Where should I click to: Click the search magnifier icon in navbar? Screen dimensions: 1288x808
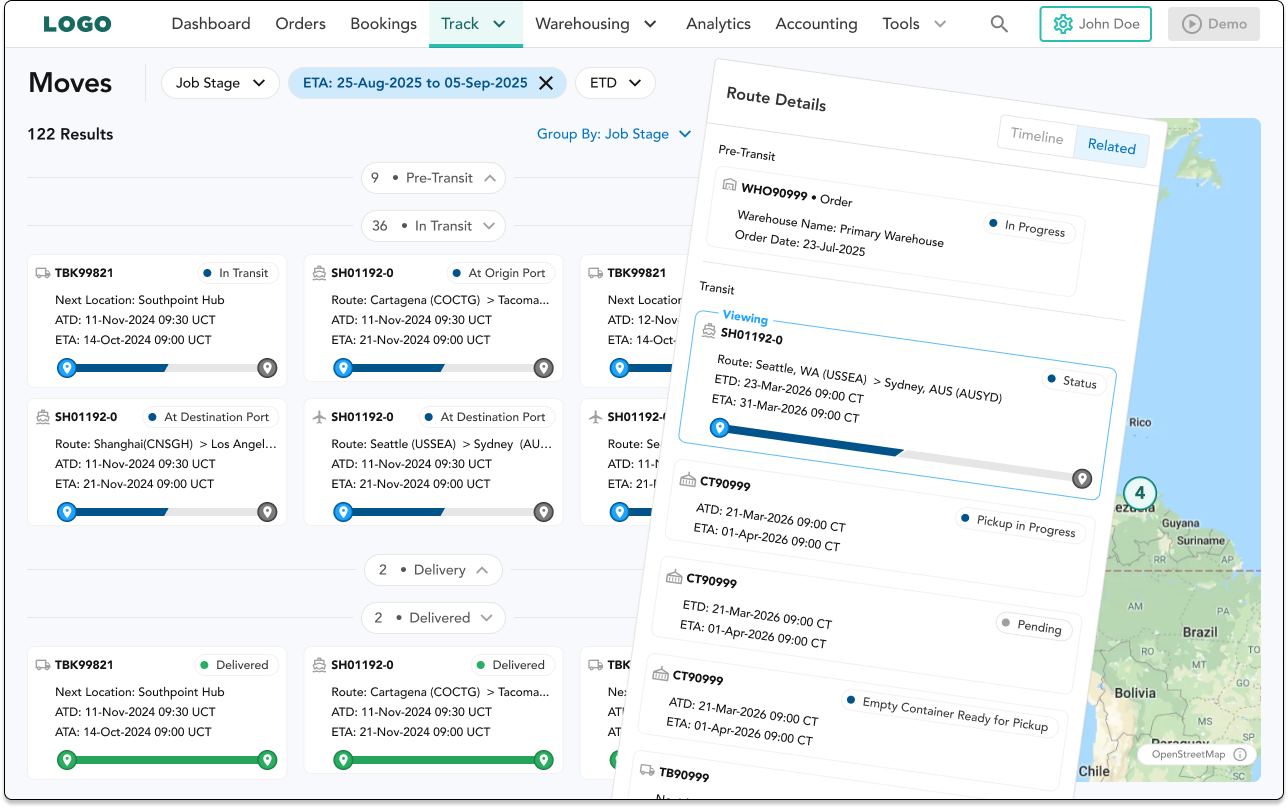999,24
